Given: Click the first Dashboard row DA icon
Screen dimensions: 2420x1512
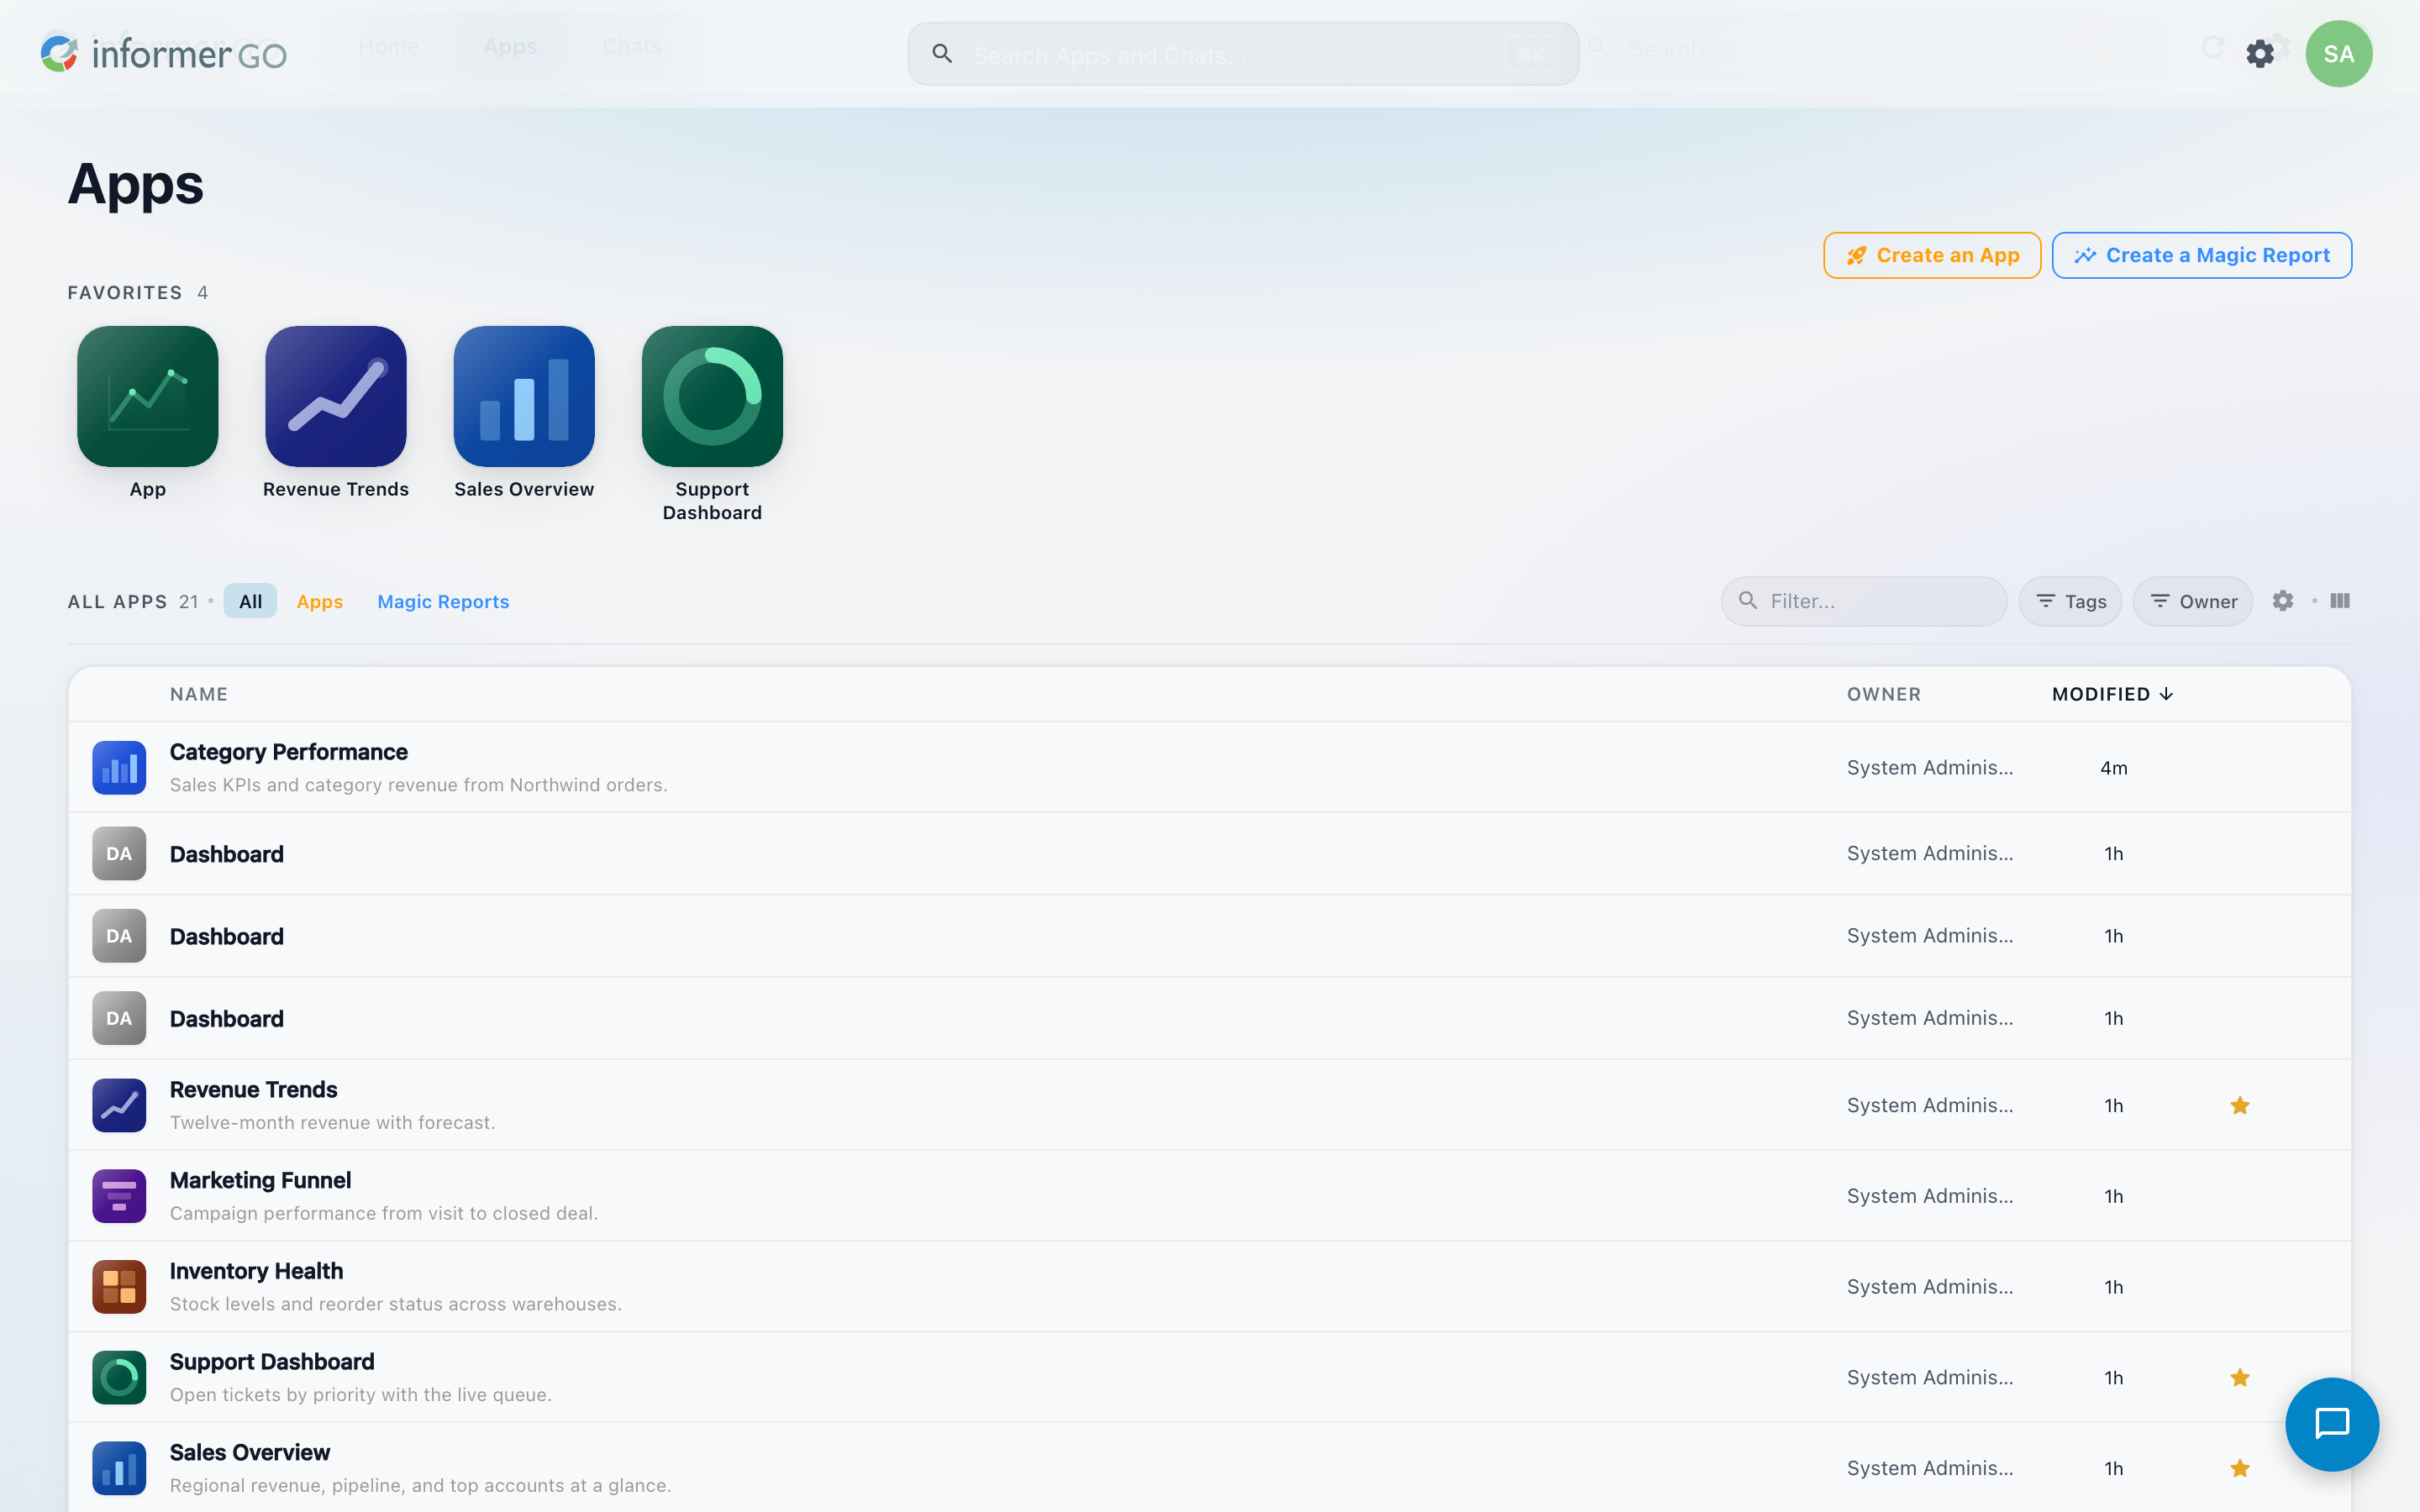Looking at the screenshot, I should (119, 853).
